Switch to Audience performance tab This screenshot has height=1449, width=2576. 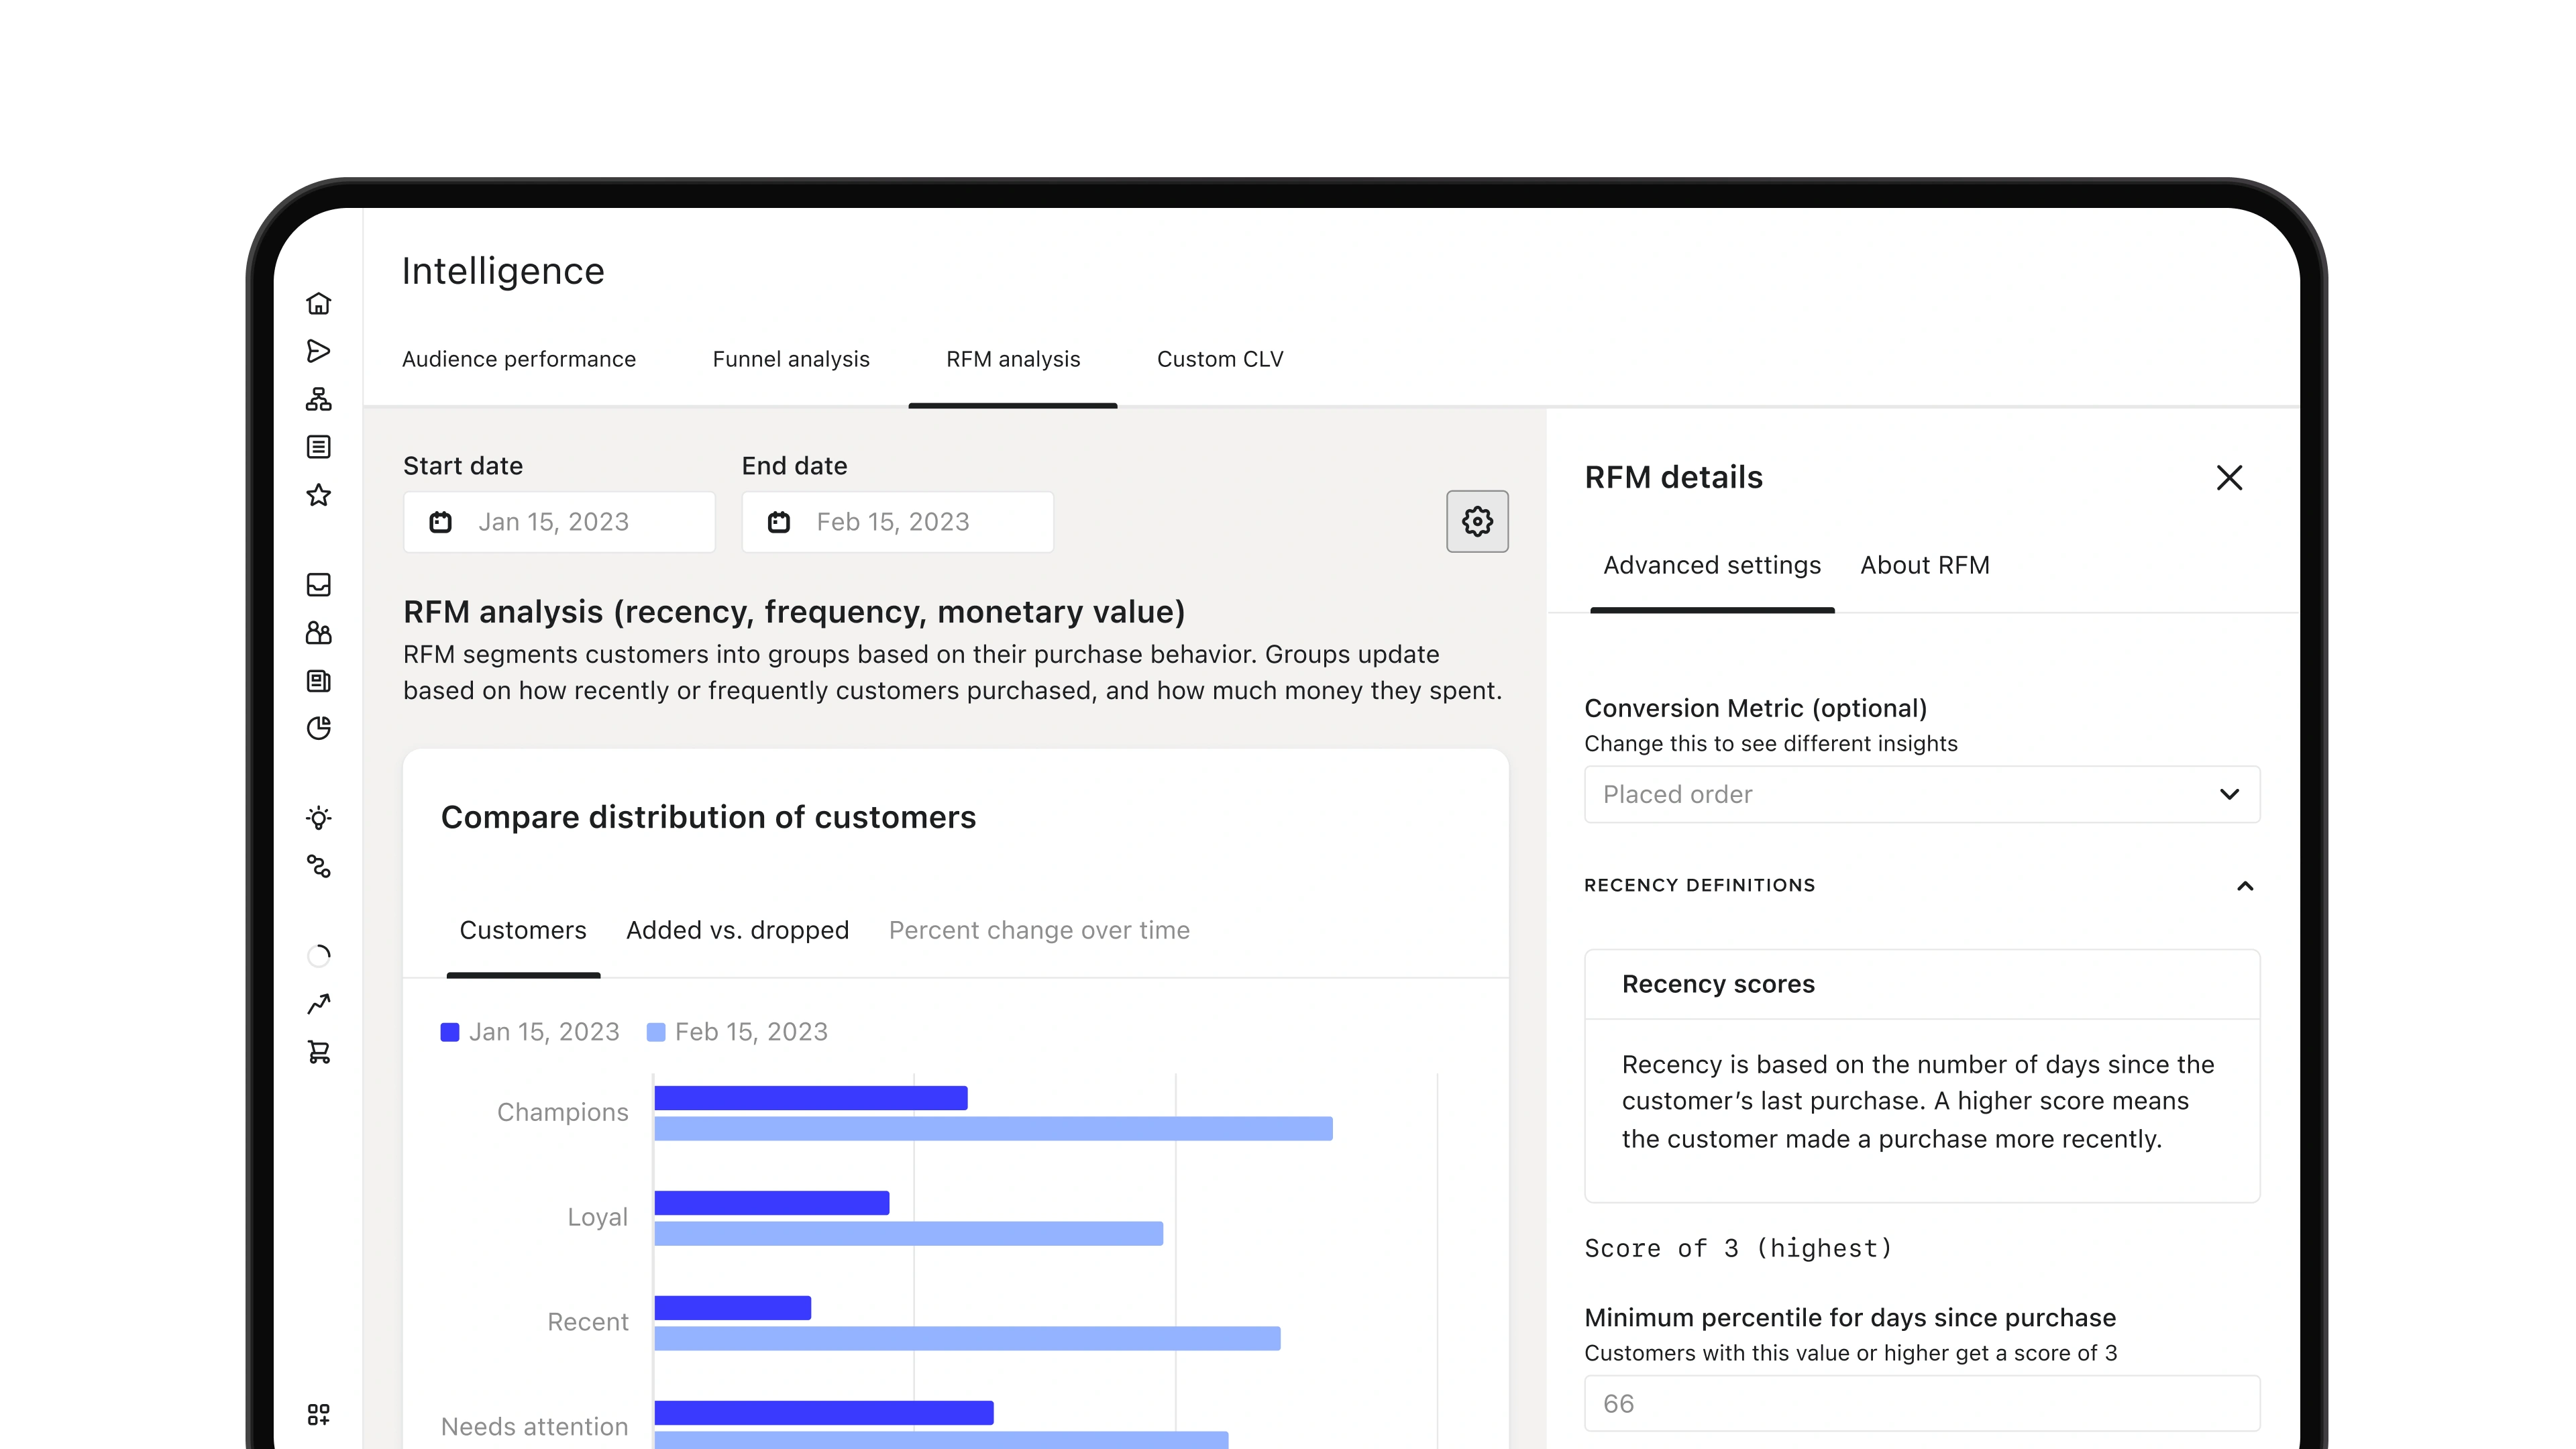coord(519,359)
